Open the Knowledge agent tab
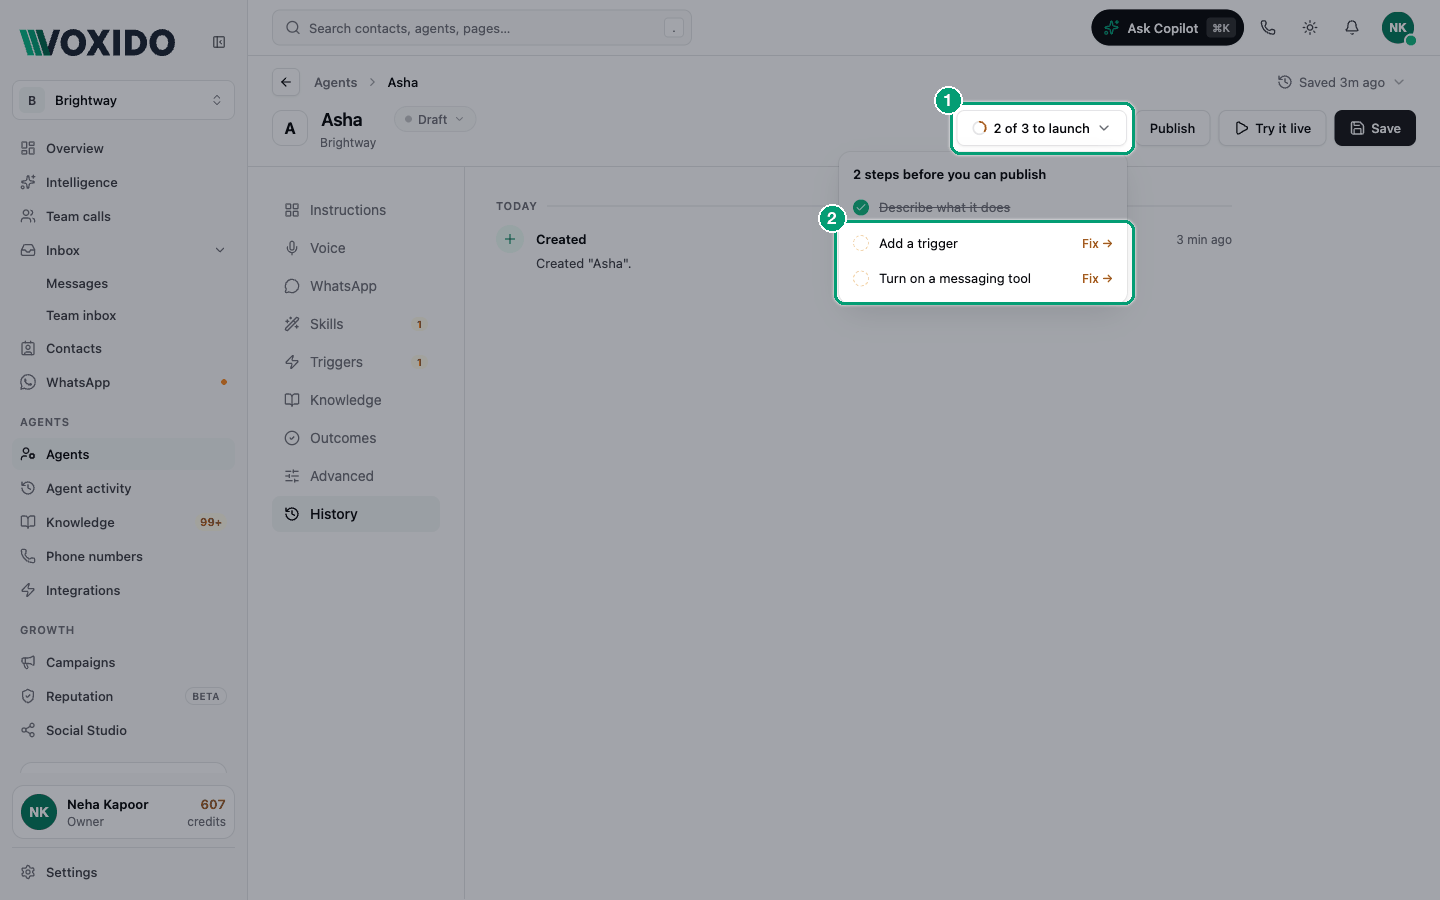Screen dimensions: 1440x900 click(356, 400)
